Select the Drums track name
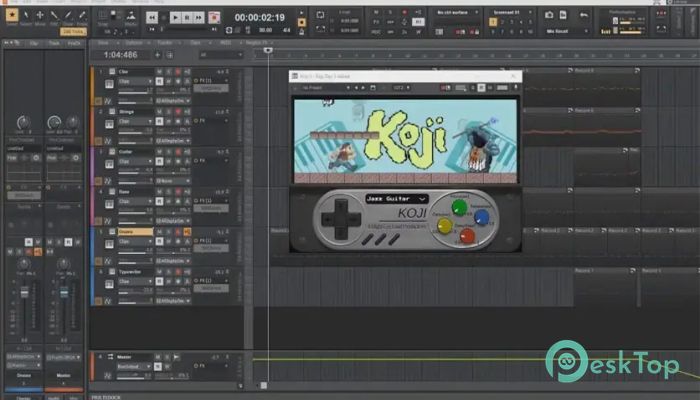The image size is (700, 400). (x=135, y=232)
